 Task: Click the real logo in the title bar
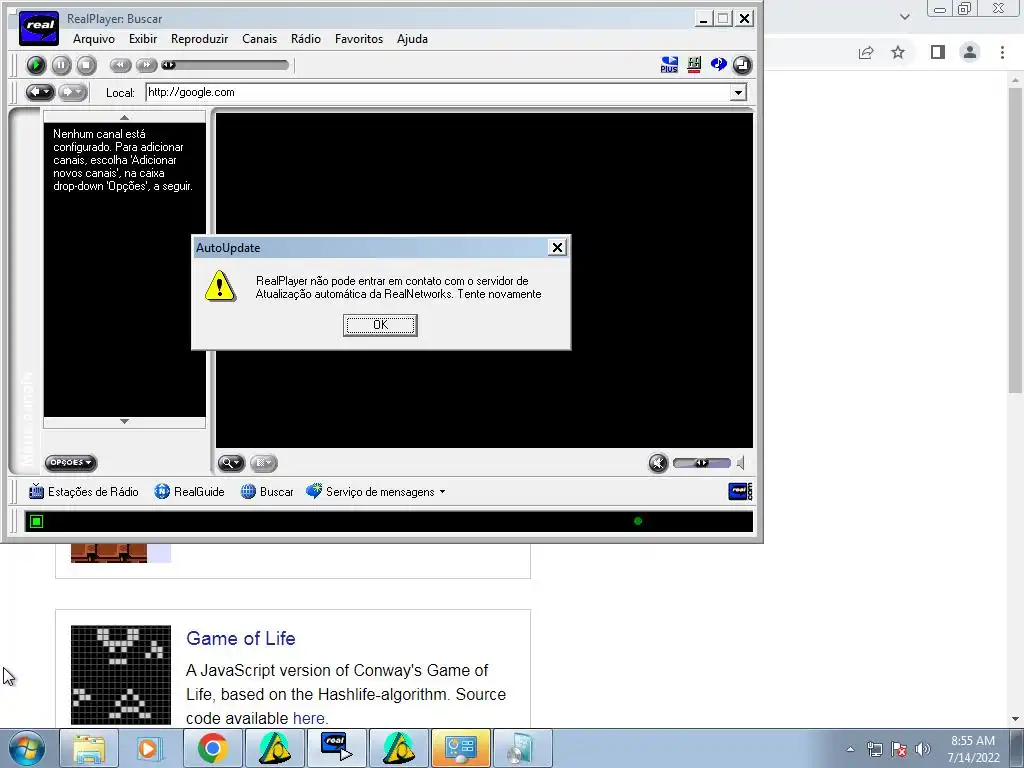[x=39, y=27]
